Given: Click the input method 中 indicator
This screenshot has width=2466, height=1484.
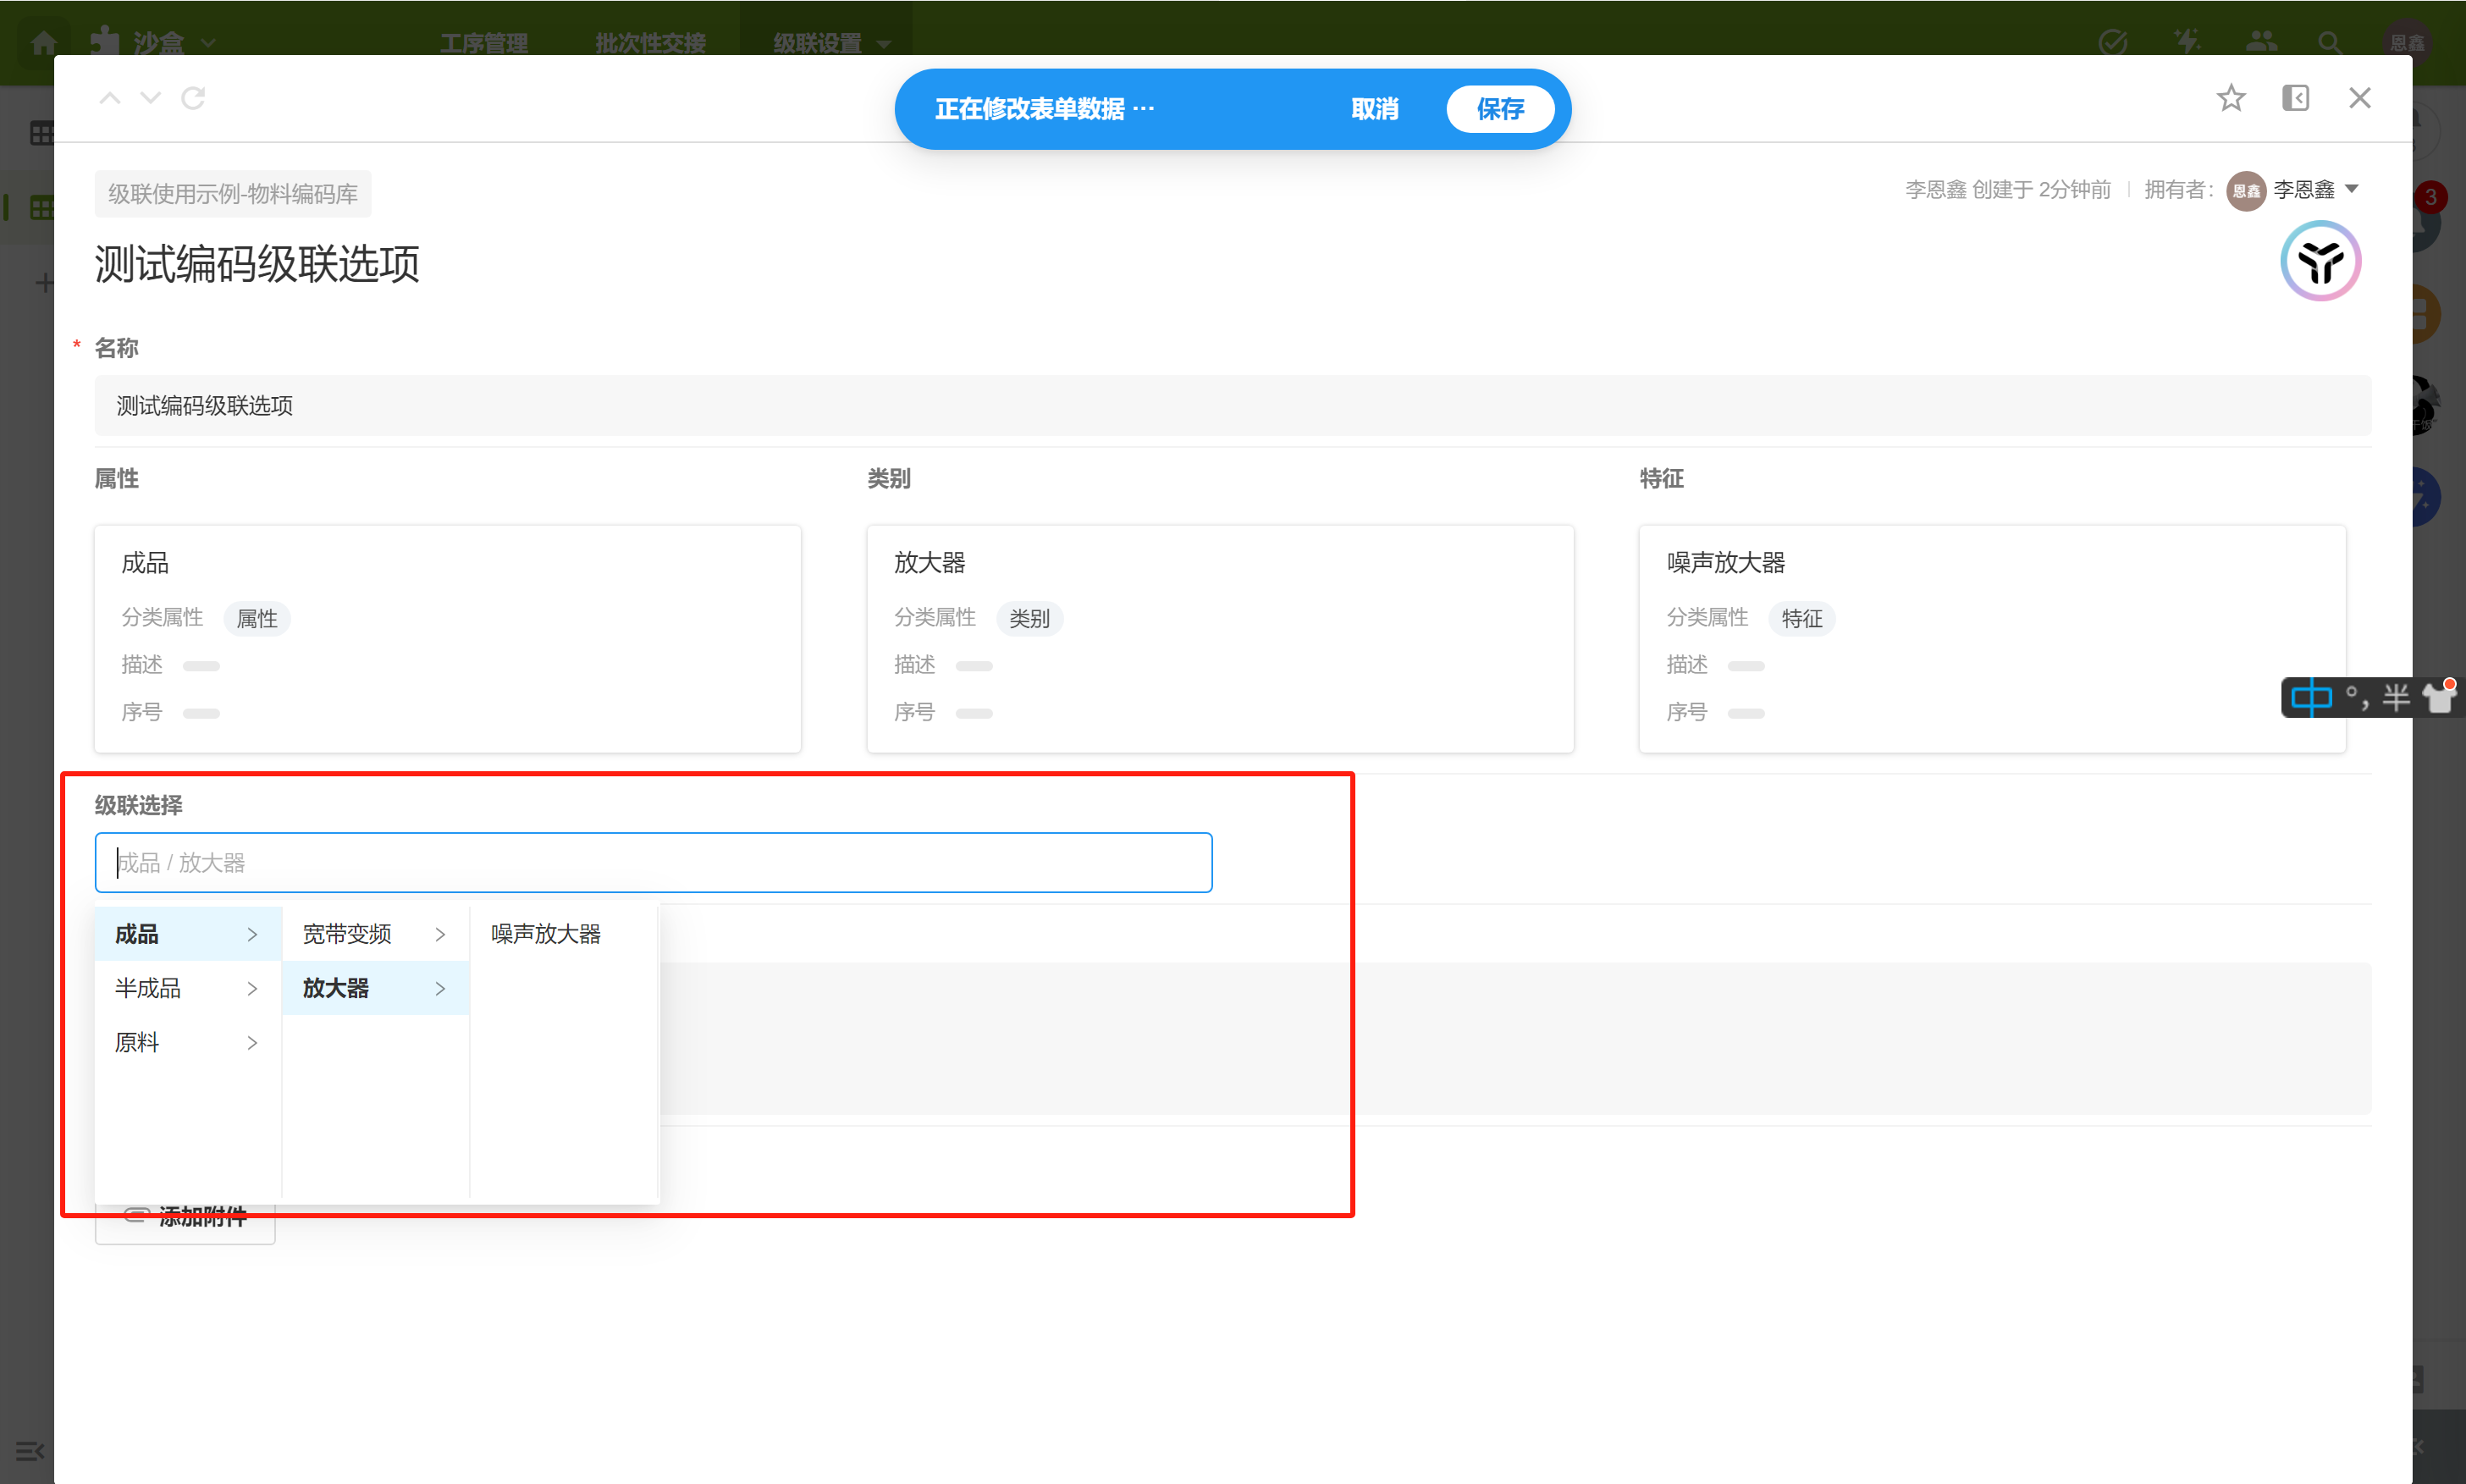Looking at the screenshot, I should (x=2310, y=697).
